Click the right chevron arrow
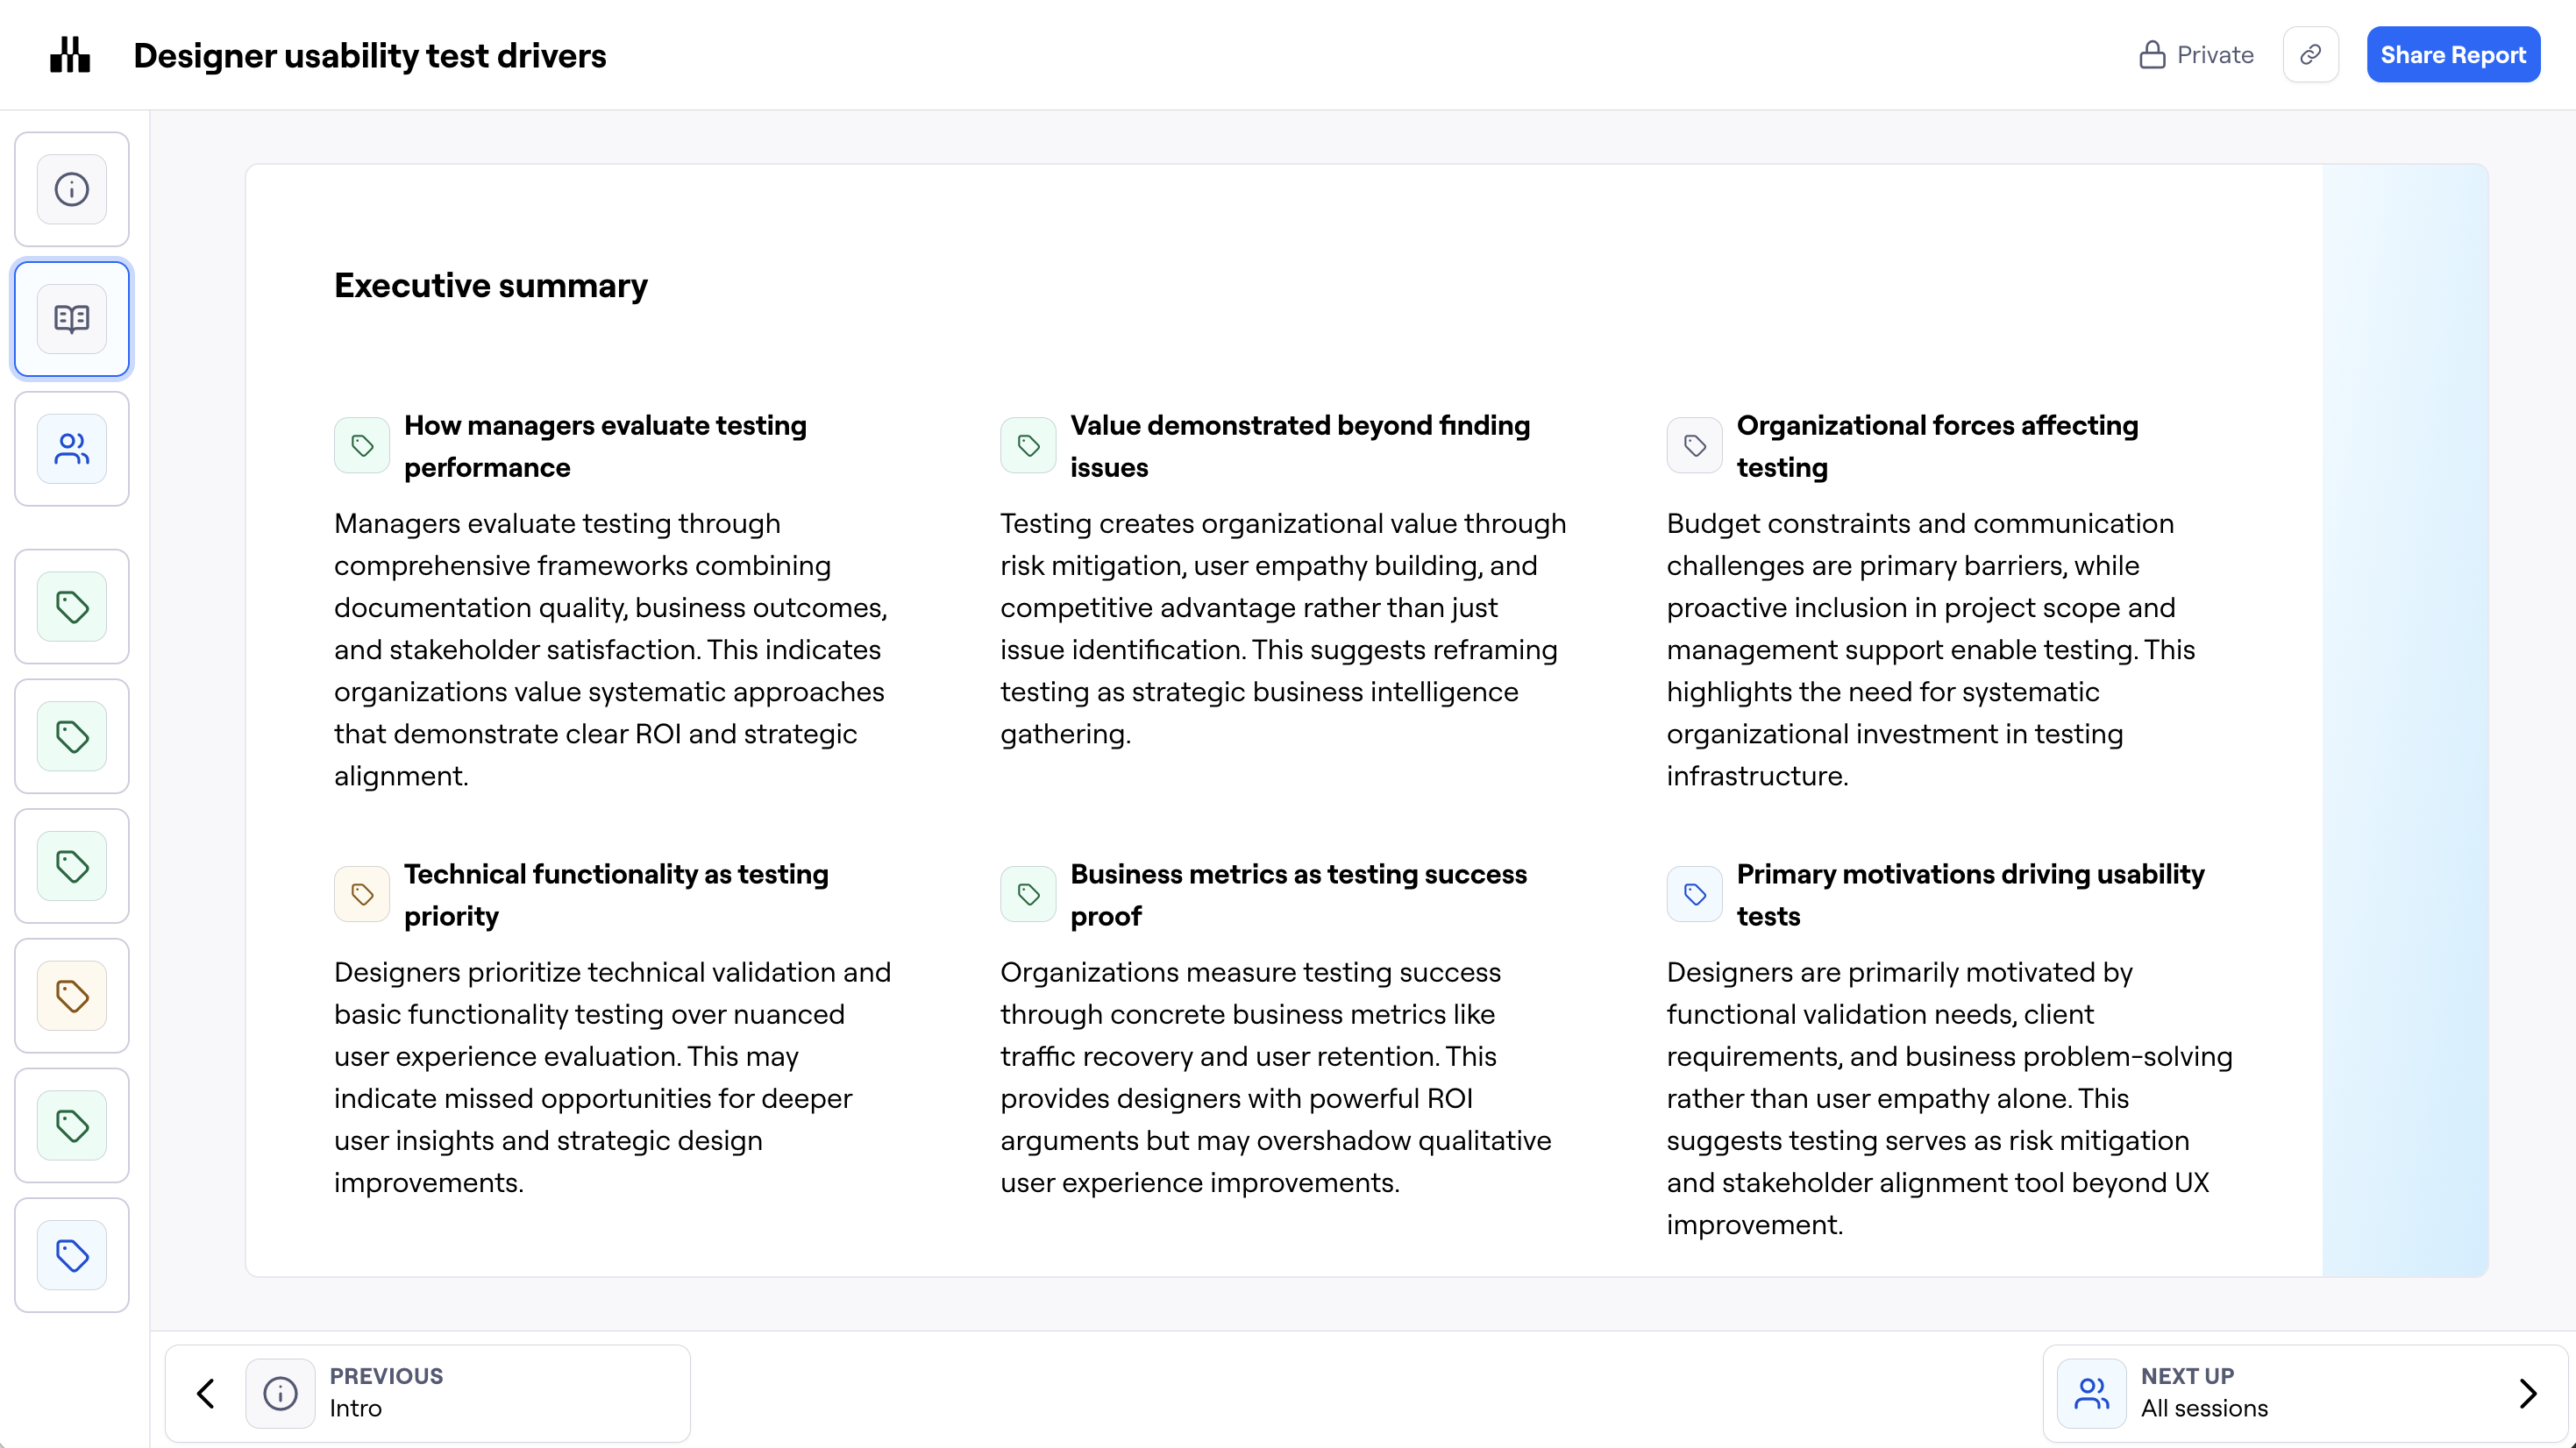Screen dimensions: 2576x1448 pyautogui.click(x=2528, y=1393)
